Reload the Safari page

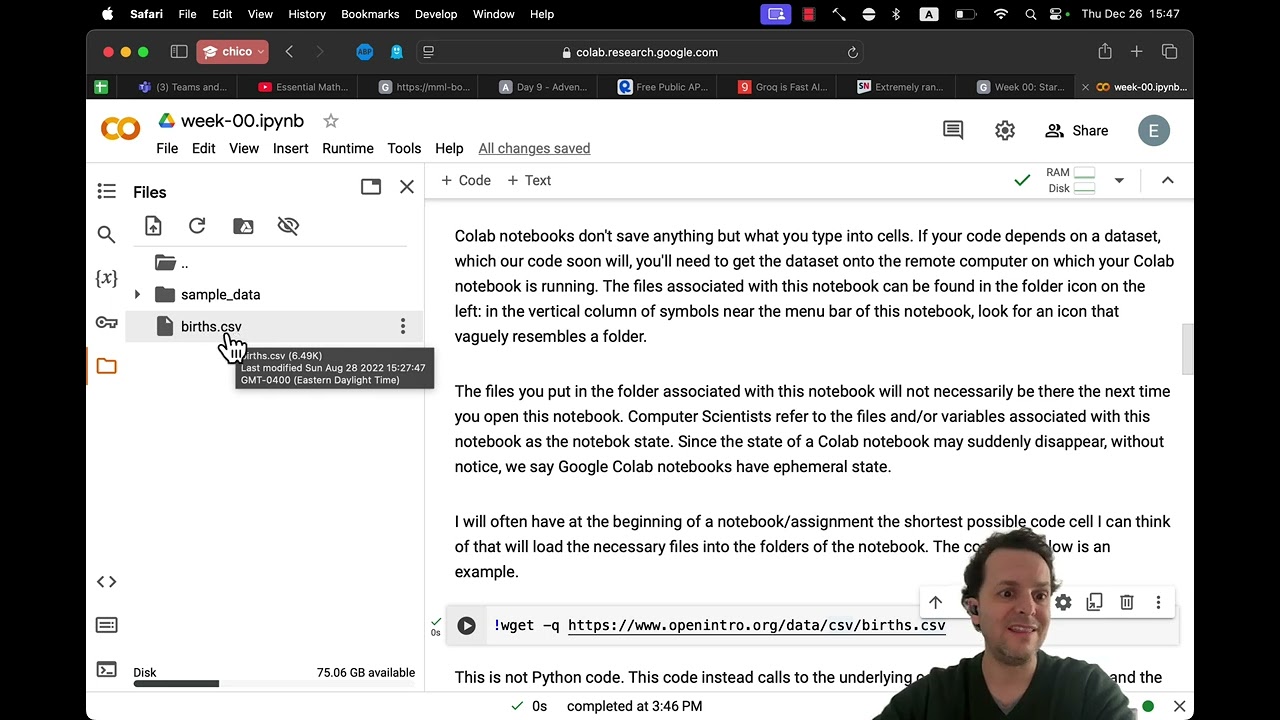click(853, 52)
